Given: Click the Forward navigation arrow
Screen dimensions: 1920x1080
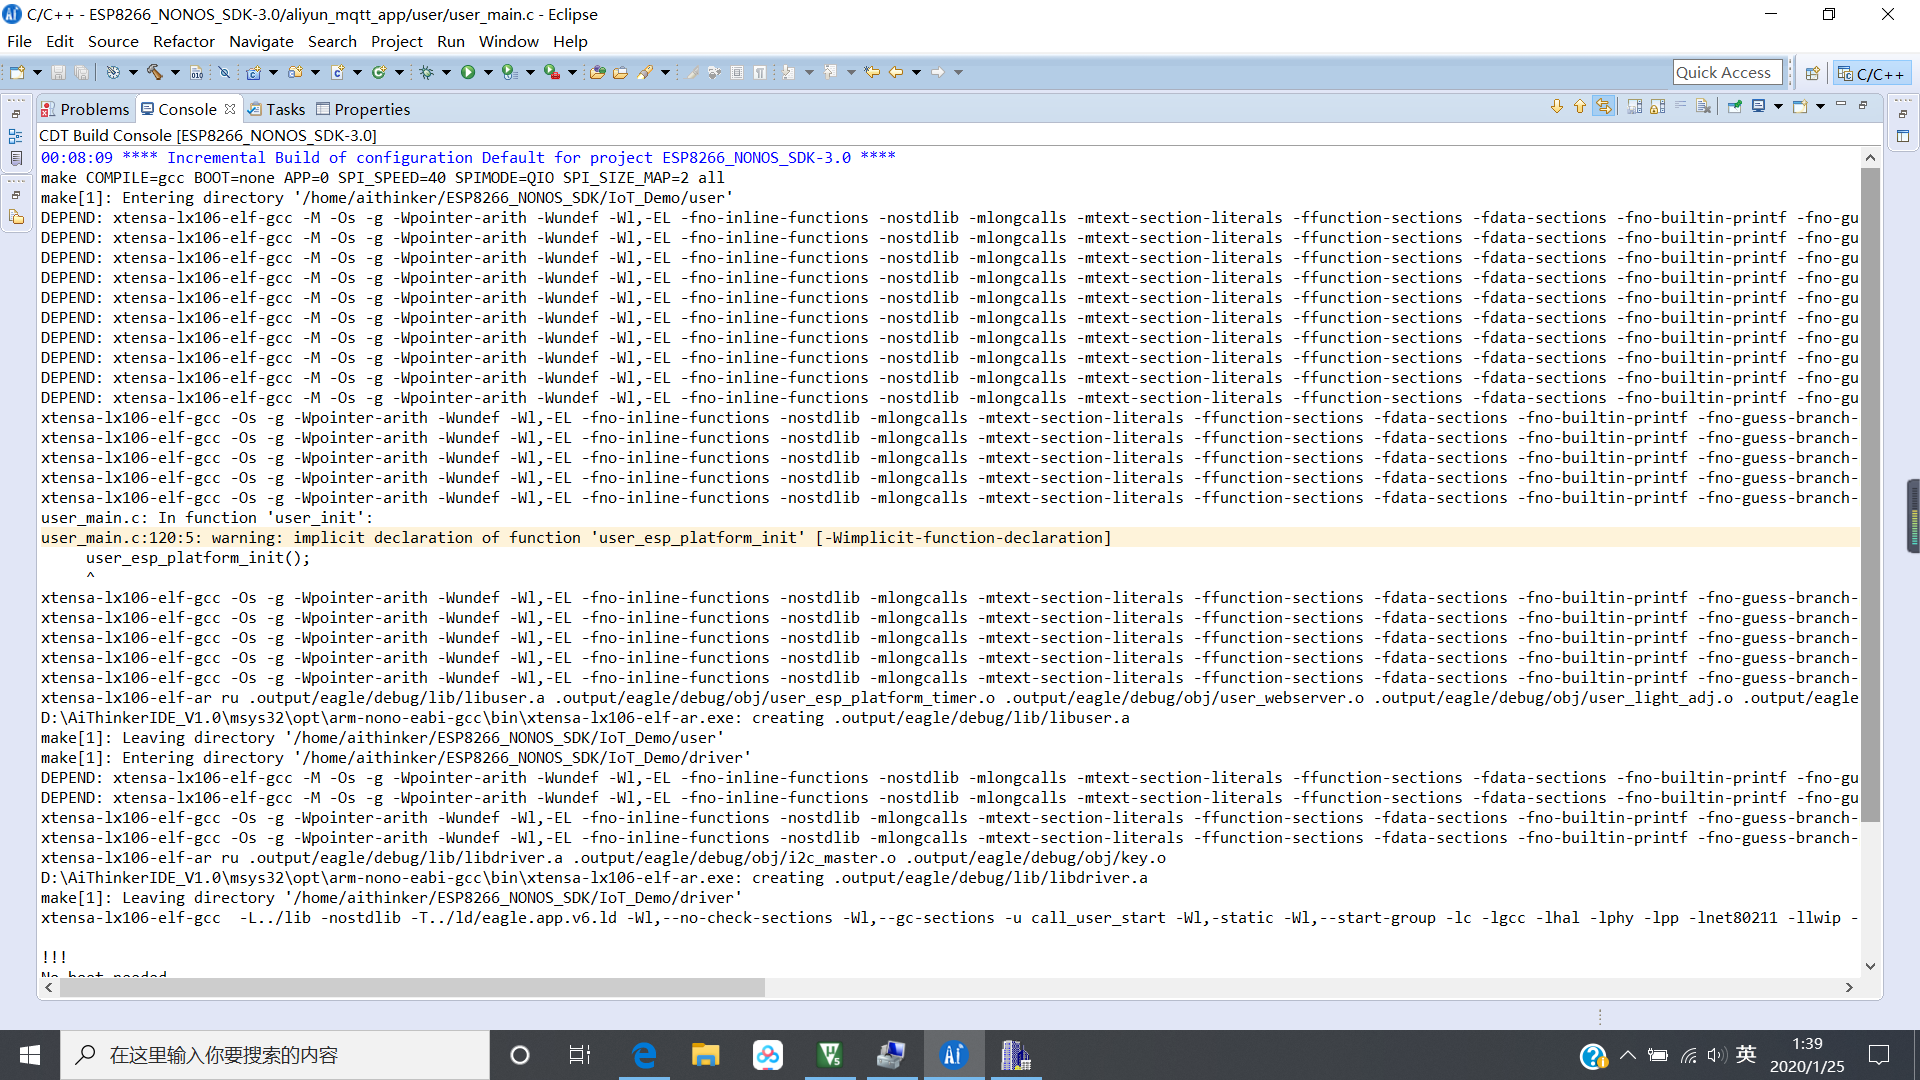Looking at the screenshot, I should pos(938,72).
